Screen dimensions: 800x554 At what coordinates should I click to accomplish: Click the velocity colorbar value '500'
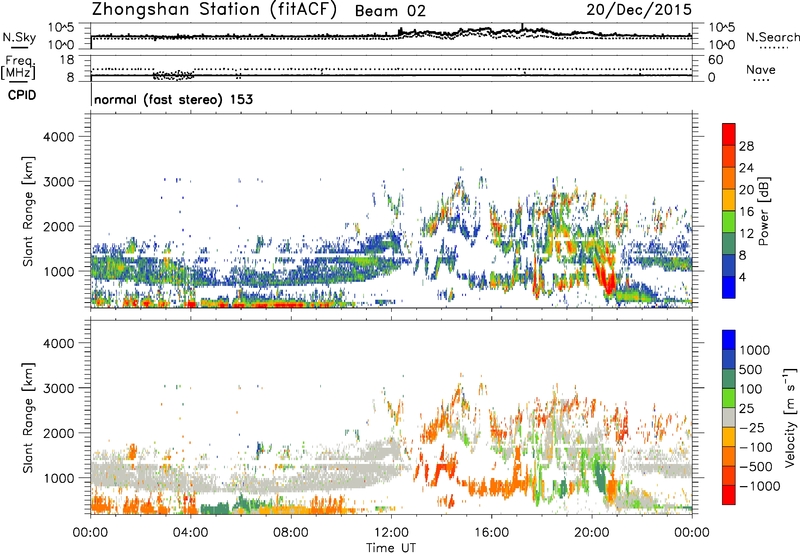click(x=751, y=369)
